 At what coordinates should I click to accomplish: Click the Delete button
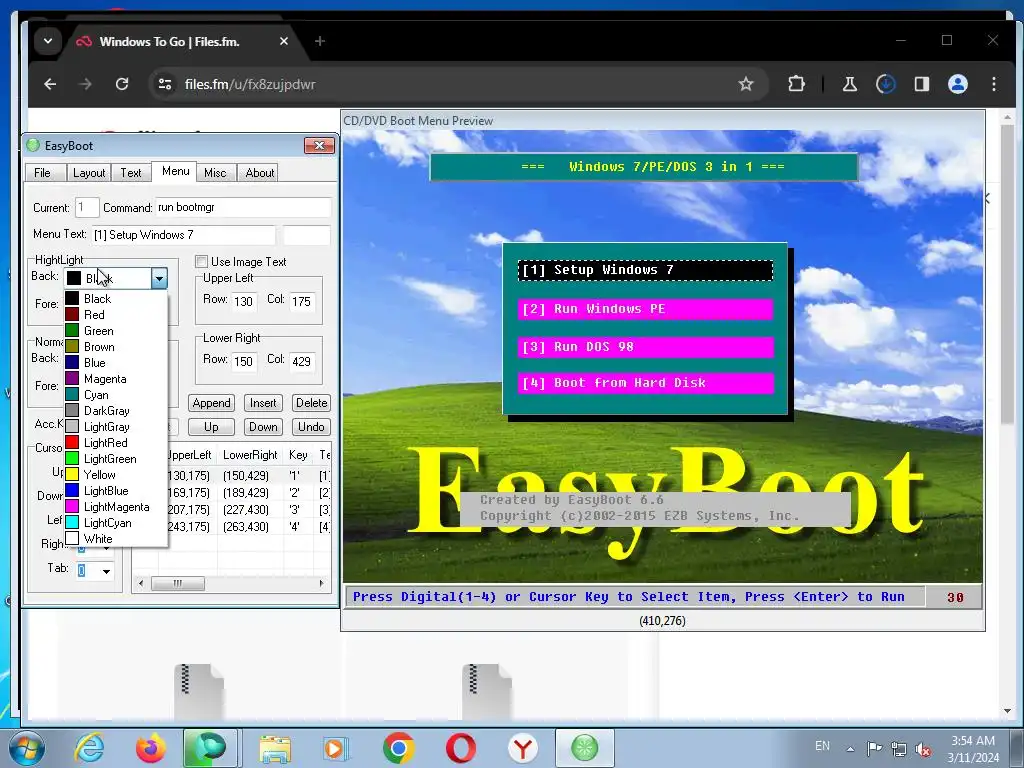pos(312,403)
